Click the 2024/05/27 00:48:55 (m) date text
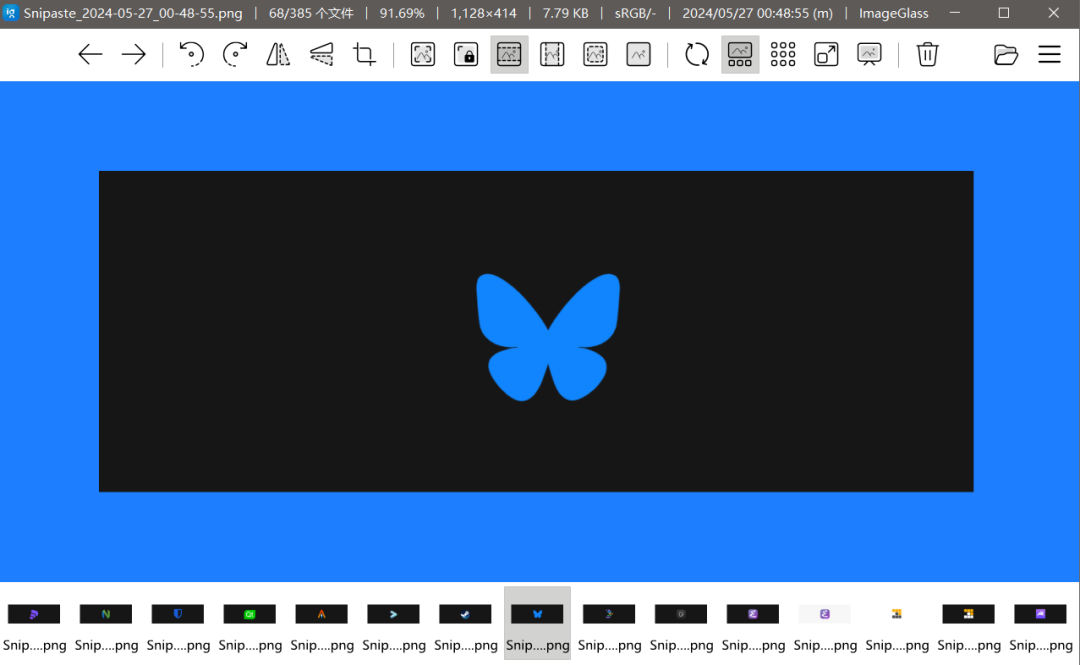1080x665 pixels. [757, 13]
